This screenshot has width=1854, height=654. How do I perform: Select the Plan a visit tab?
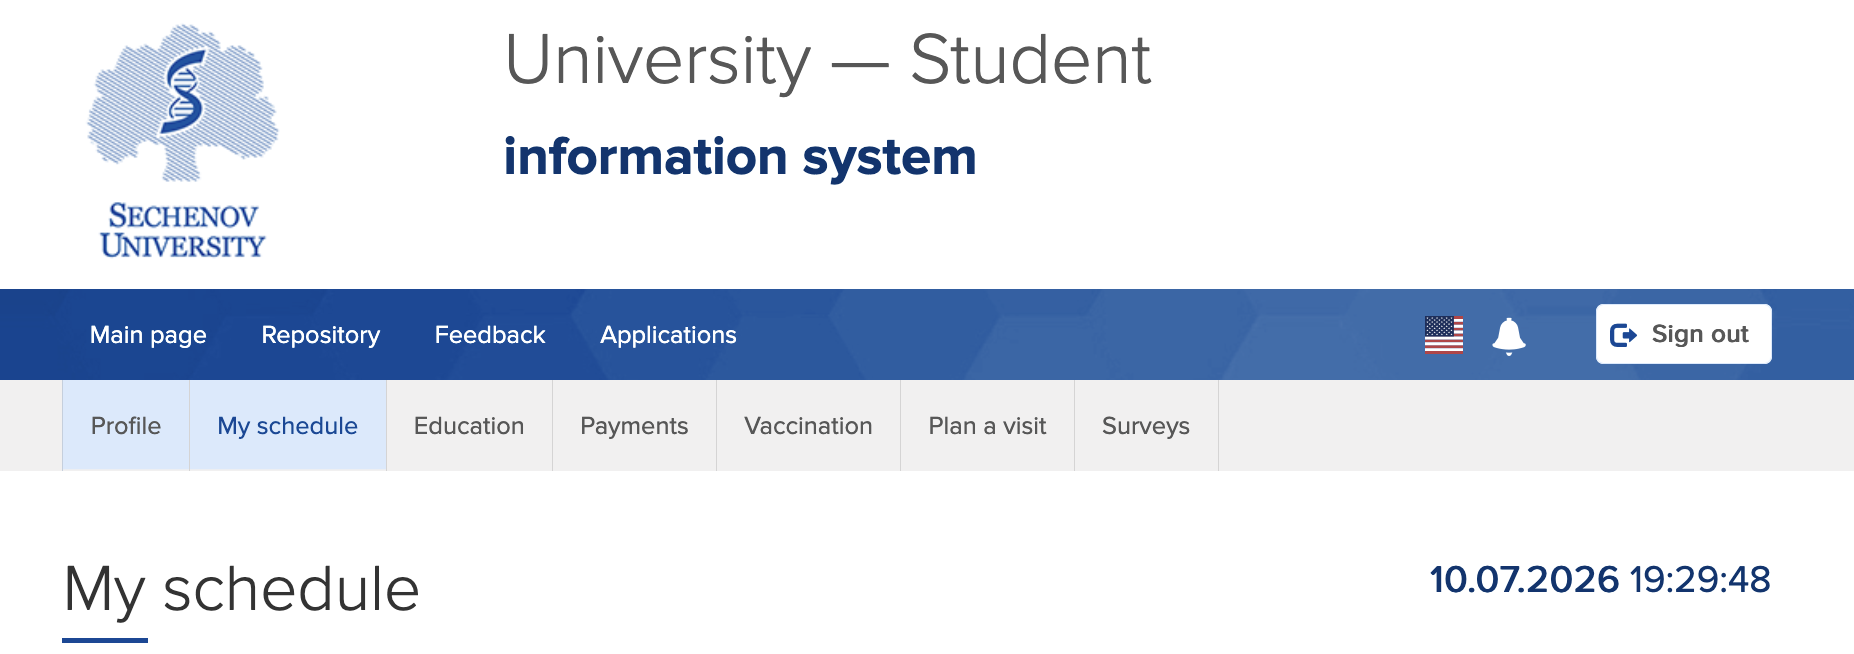tap(987, 426)
